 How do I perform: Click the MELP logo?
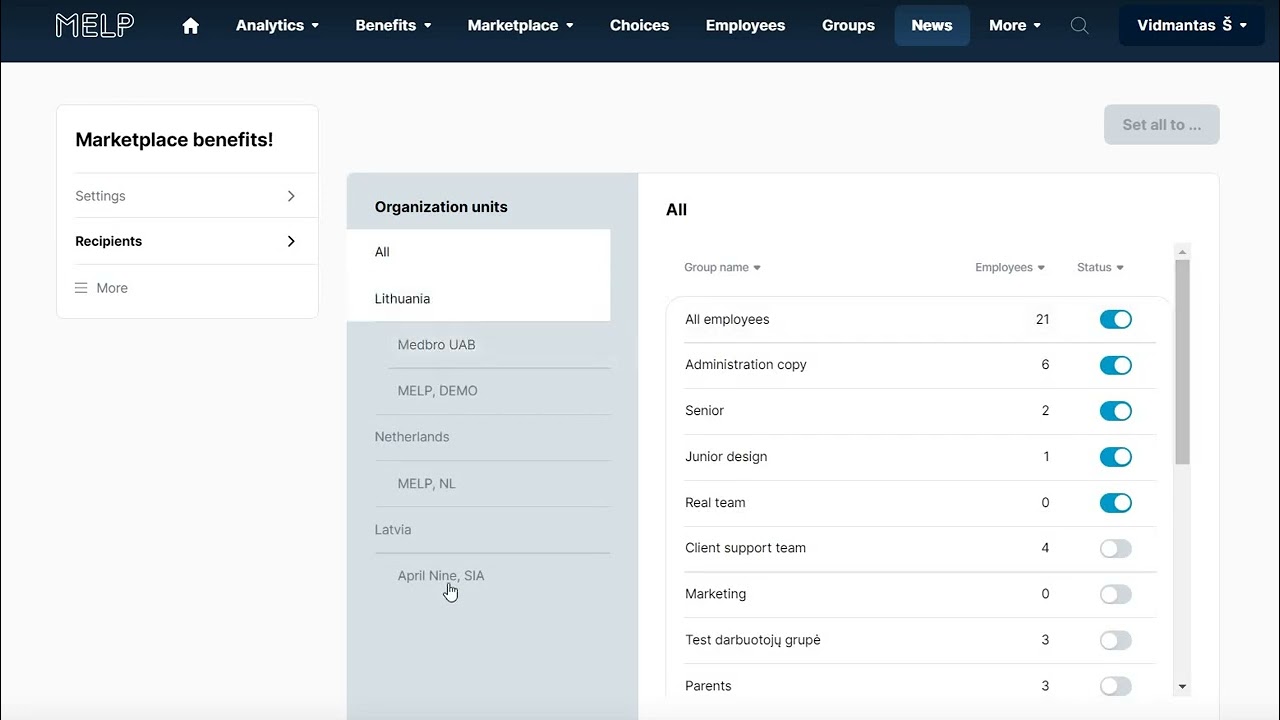(95, 26)
